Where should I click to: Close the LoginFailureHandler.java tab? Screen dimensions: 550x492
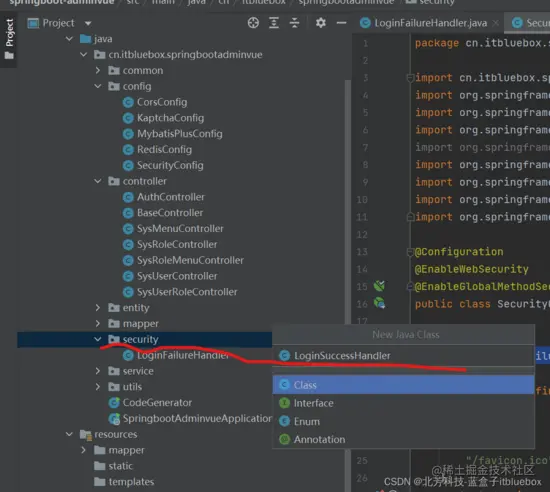click(x=496, y=23)
